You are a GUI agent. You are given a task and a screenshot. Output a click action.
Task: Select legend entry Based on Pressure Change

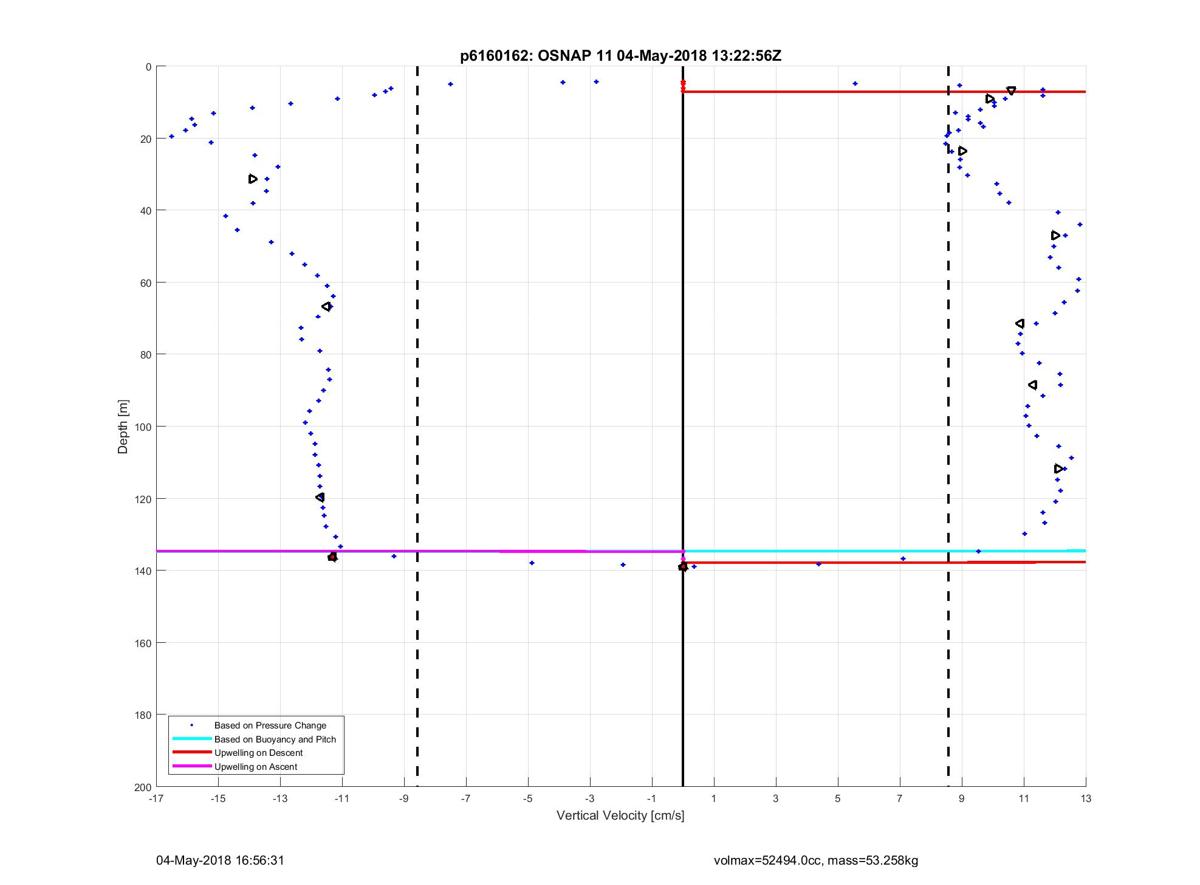click(270, 725)
